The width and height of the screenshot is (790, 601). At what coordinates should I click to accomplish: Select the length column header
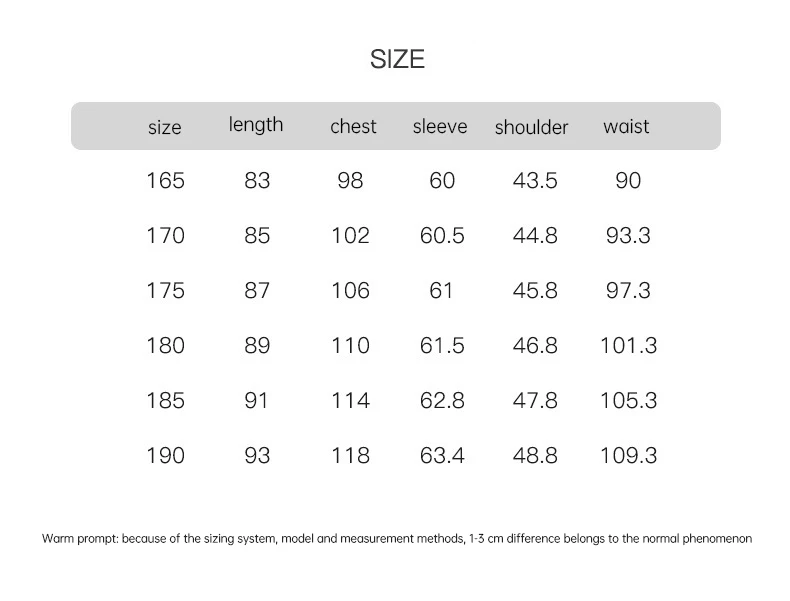tap(256, 125)
